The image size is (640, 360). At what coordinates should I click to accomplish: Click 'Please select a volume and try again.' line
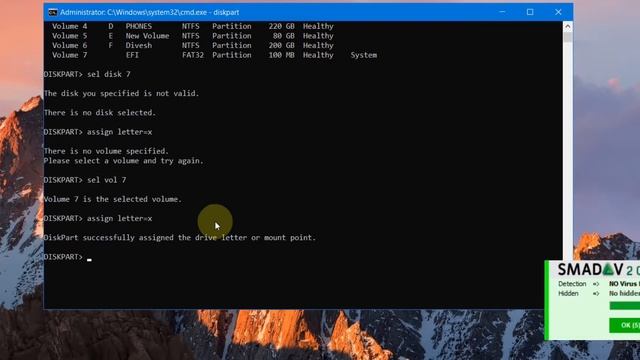click(123, 161)
